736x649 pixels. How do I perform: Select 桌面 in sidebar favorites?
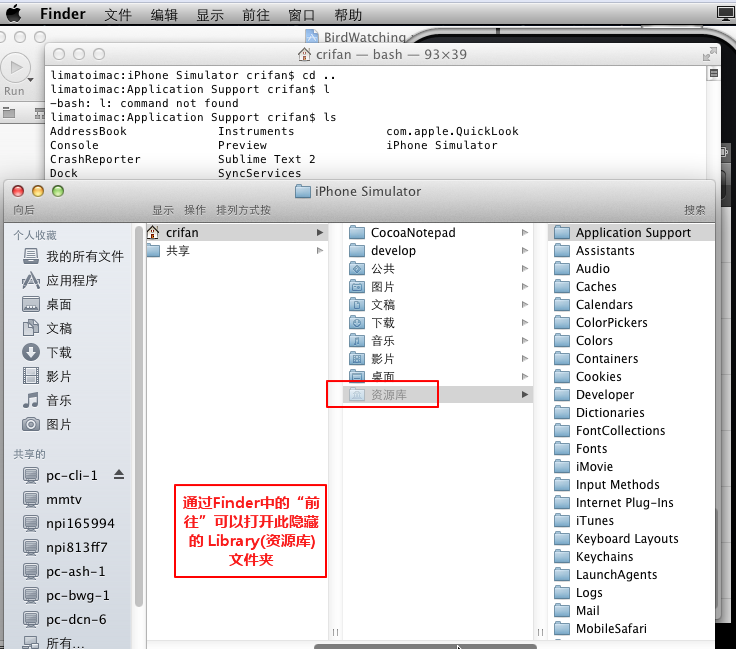pos(47,304)
